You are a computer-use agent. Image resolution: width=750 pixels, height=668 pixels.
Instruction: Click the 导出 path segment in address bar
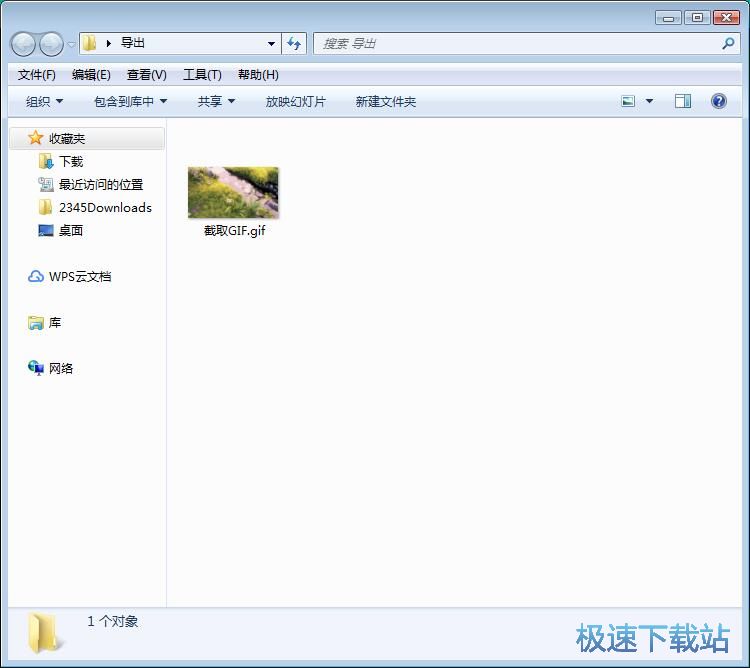point(132,43)
